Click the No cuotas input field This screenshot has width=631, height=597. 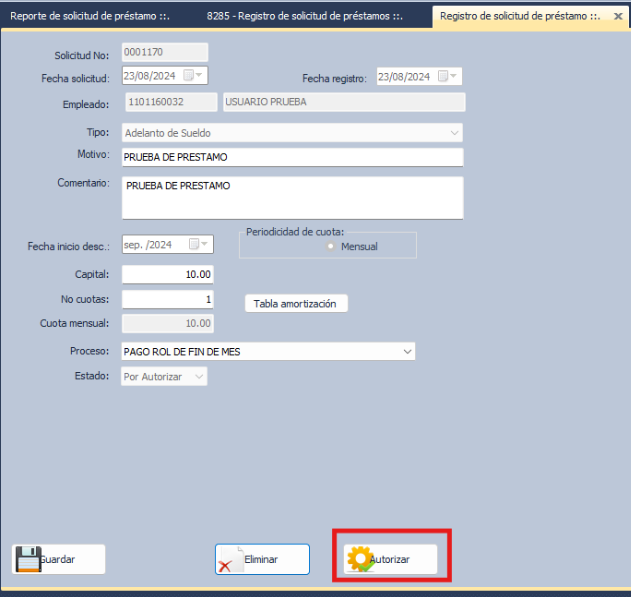[x=167, y=299]
